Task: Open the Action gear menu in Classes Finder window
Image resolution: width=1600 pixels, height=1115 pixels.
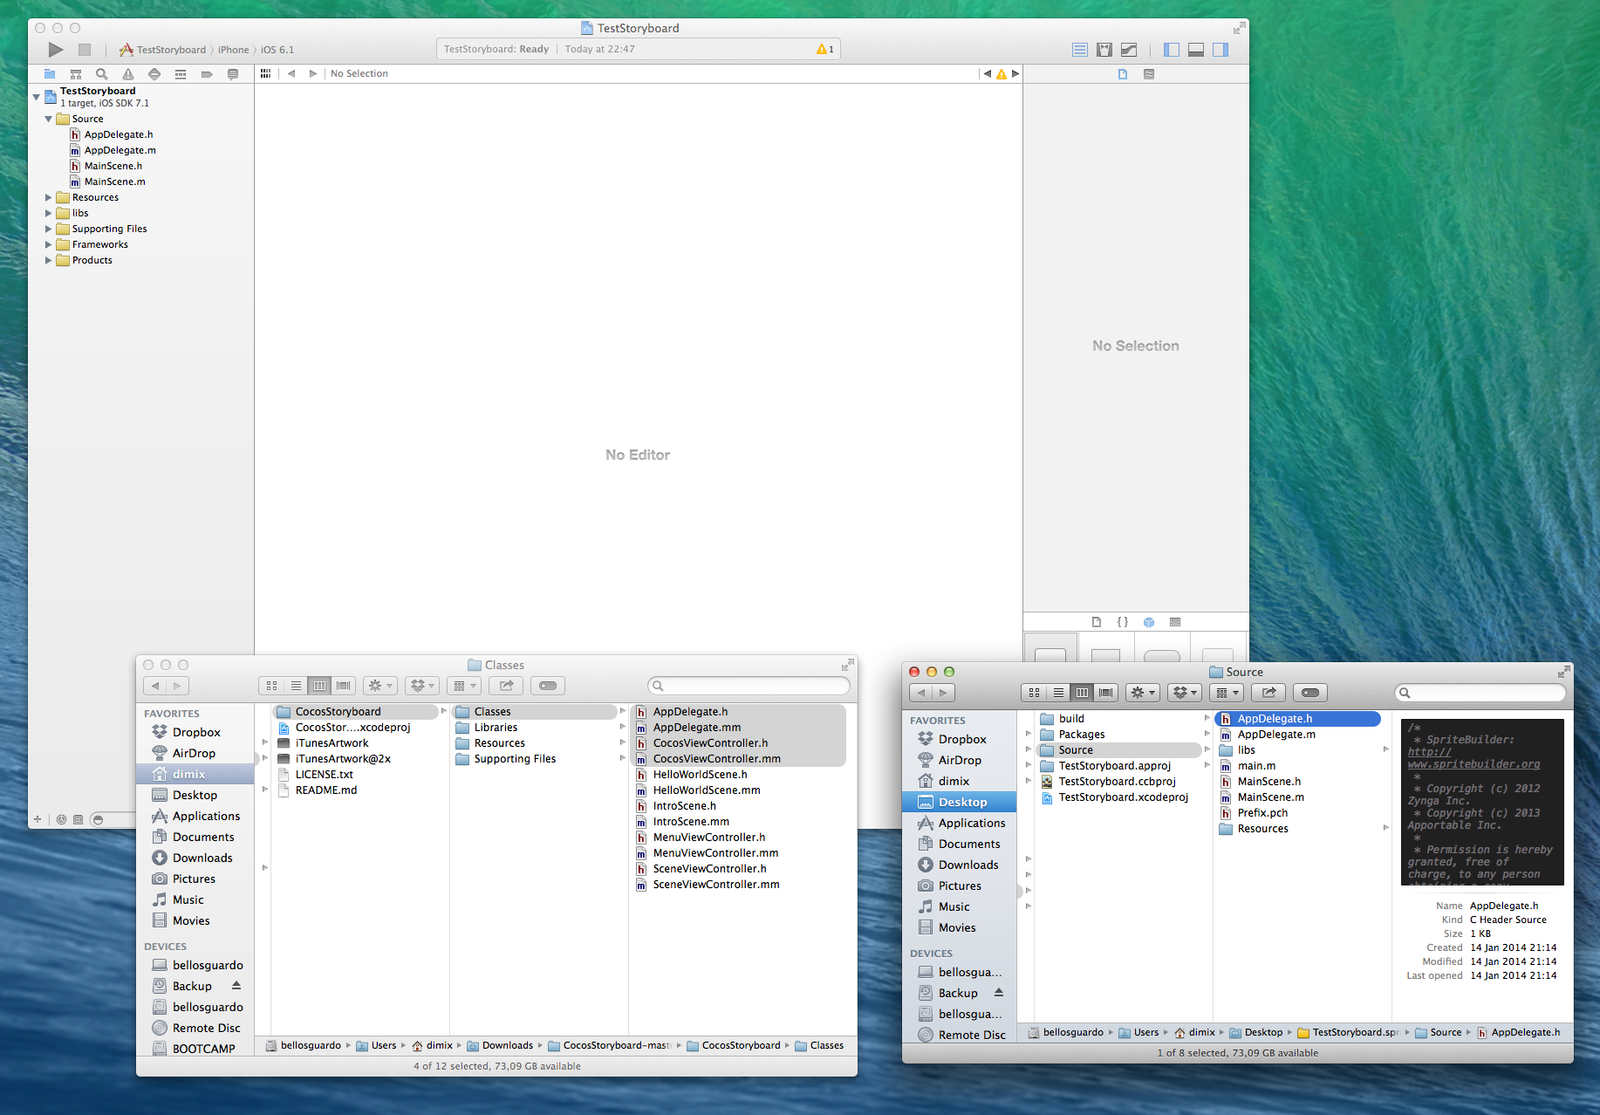Action: [x=380, y=685]
